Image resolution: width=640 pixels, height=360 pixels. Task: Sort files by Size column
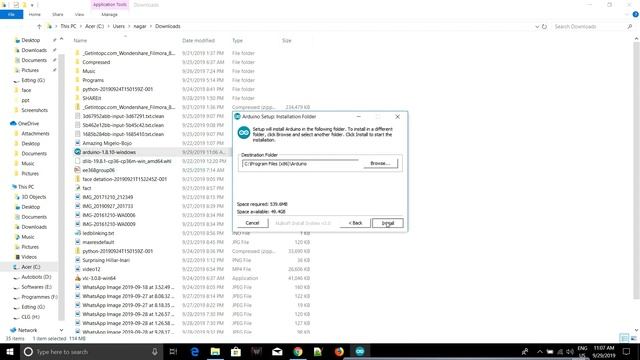coord(287,40)
